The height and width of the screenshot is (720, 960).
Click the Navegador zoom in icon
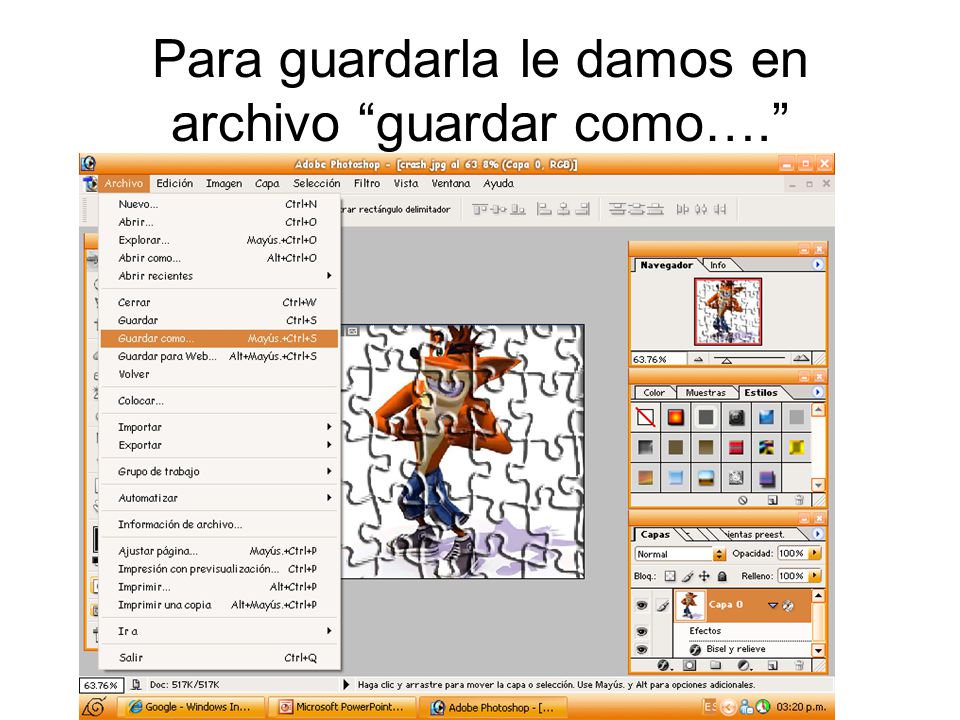[800, 359]
